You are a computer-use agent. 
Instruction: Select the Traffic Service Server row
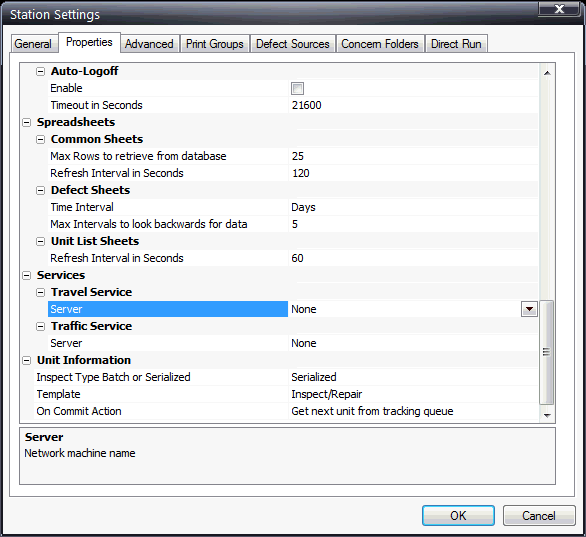(x=293, y=343)
